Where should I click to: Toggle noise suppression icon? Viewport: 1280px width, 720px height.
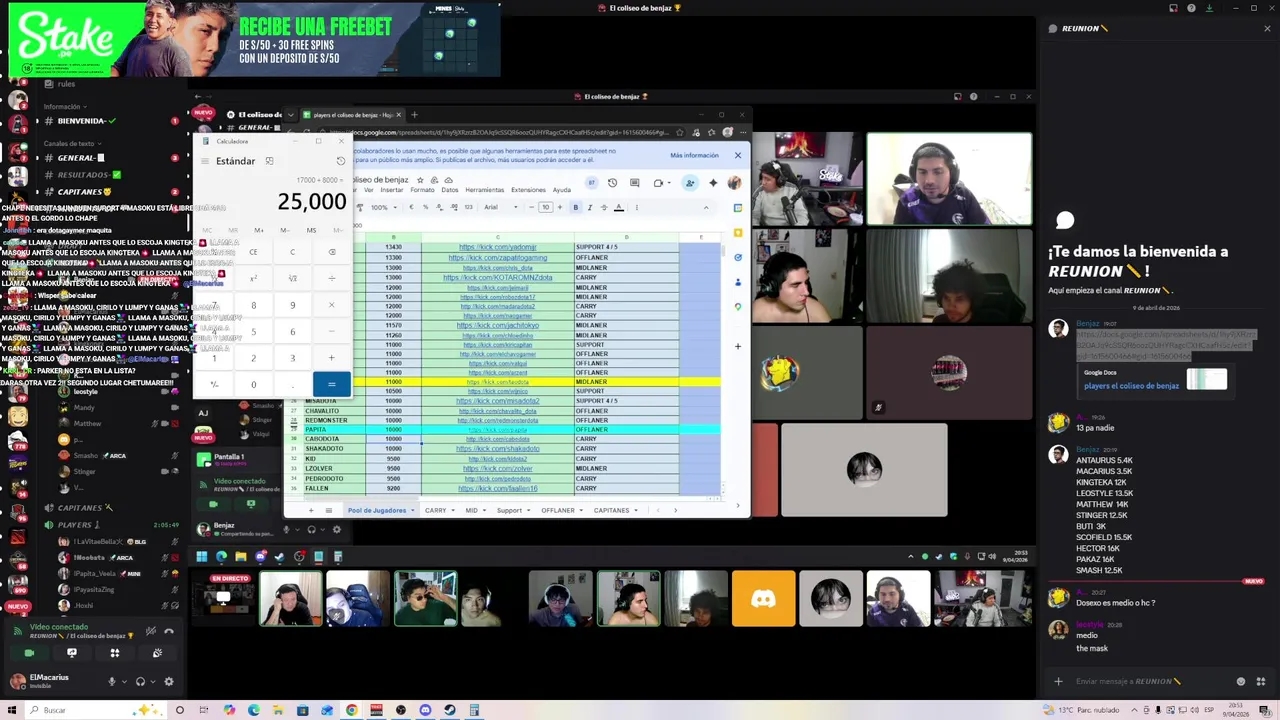pos(151,631)
